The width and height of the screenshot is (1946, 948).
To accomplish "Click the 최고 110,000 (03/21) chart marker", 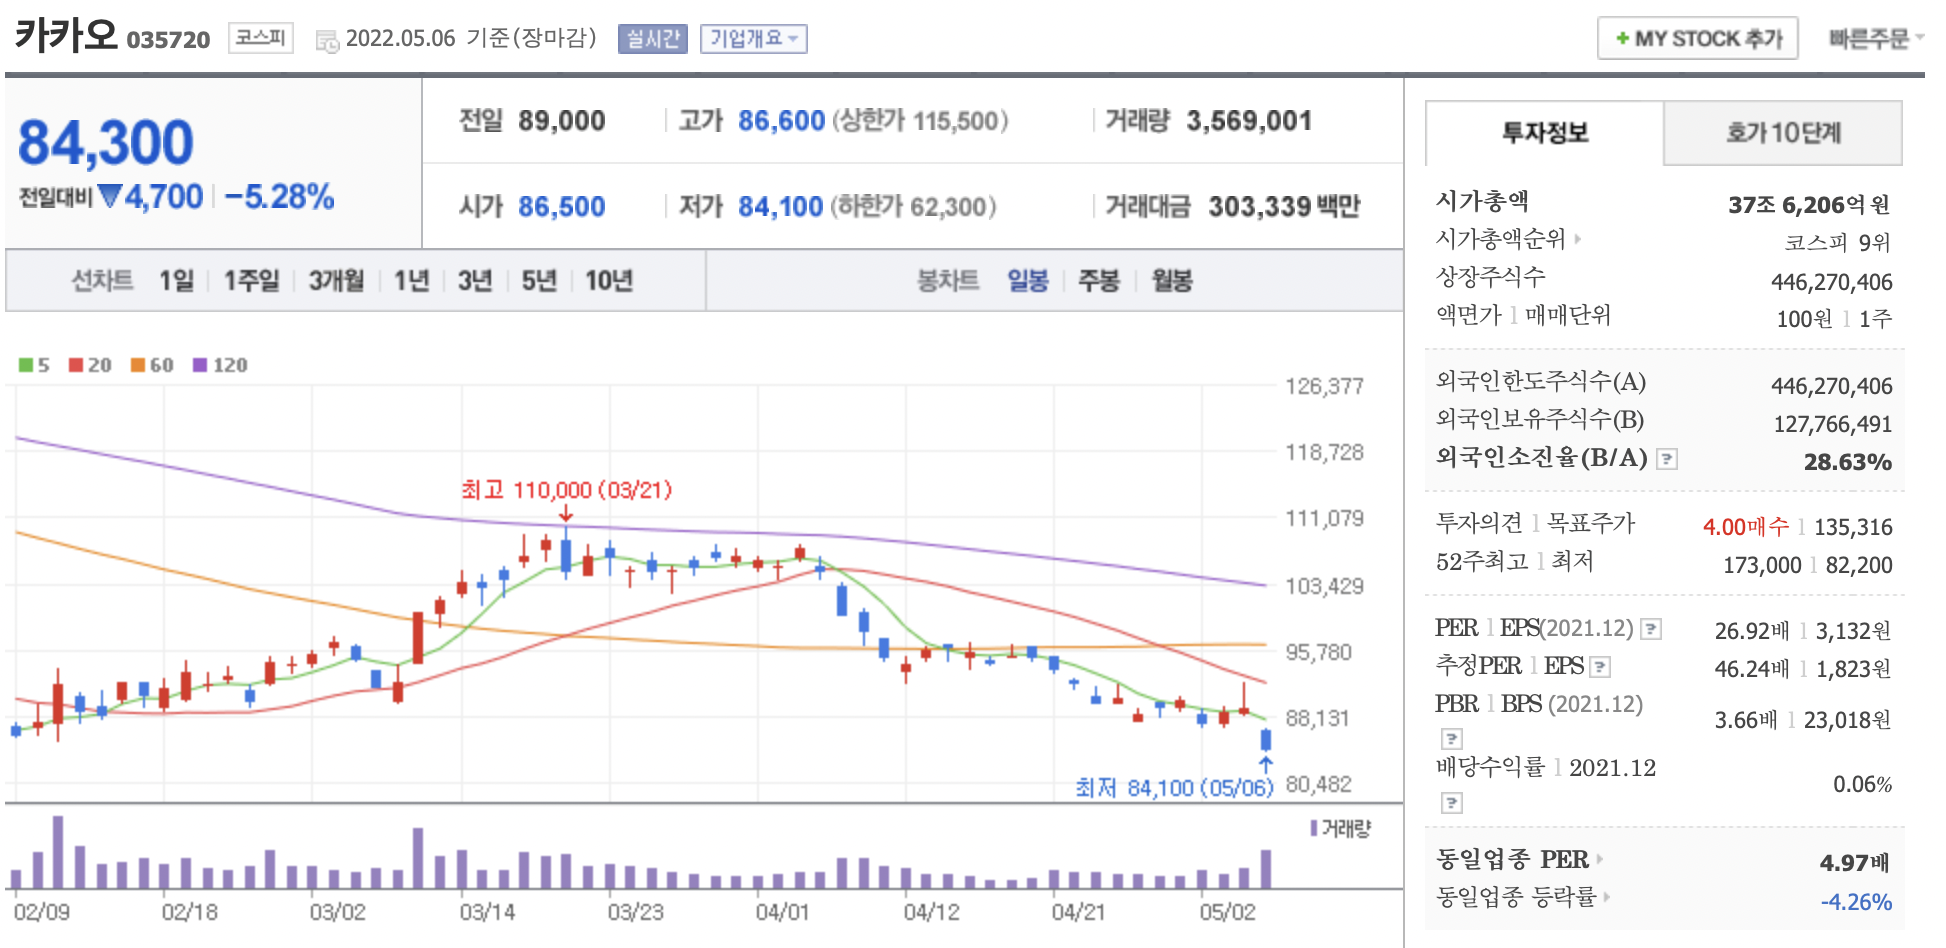I will tap(566, 490).
